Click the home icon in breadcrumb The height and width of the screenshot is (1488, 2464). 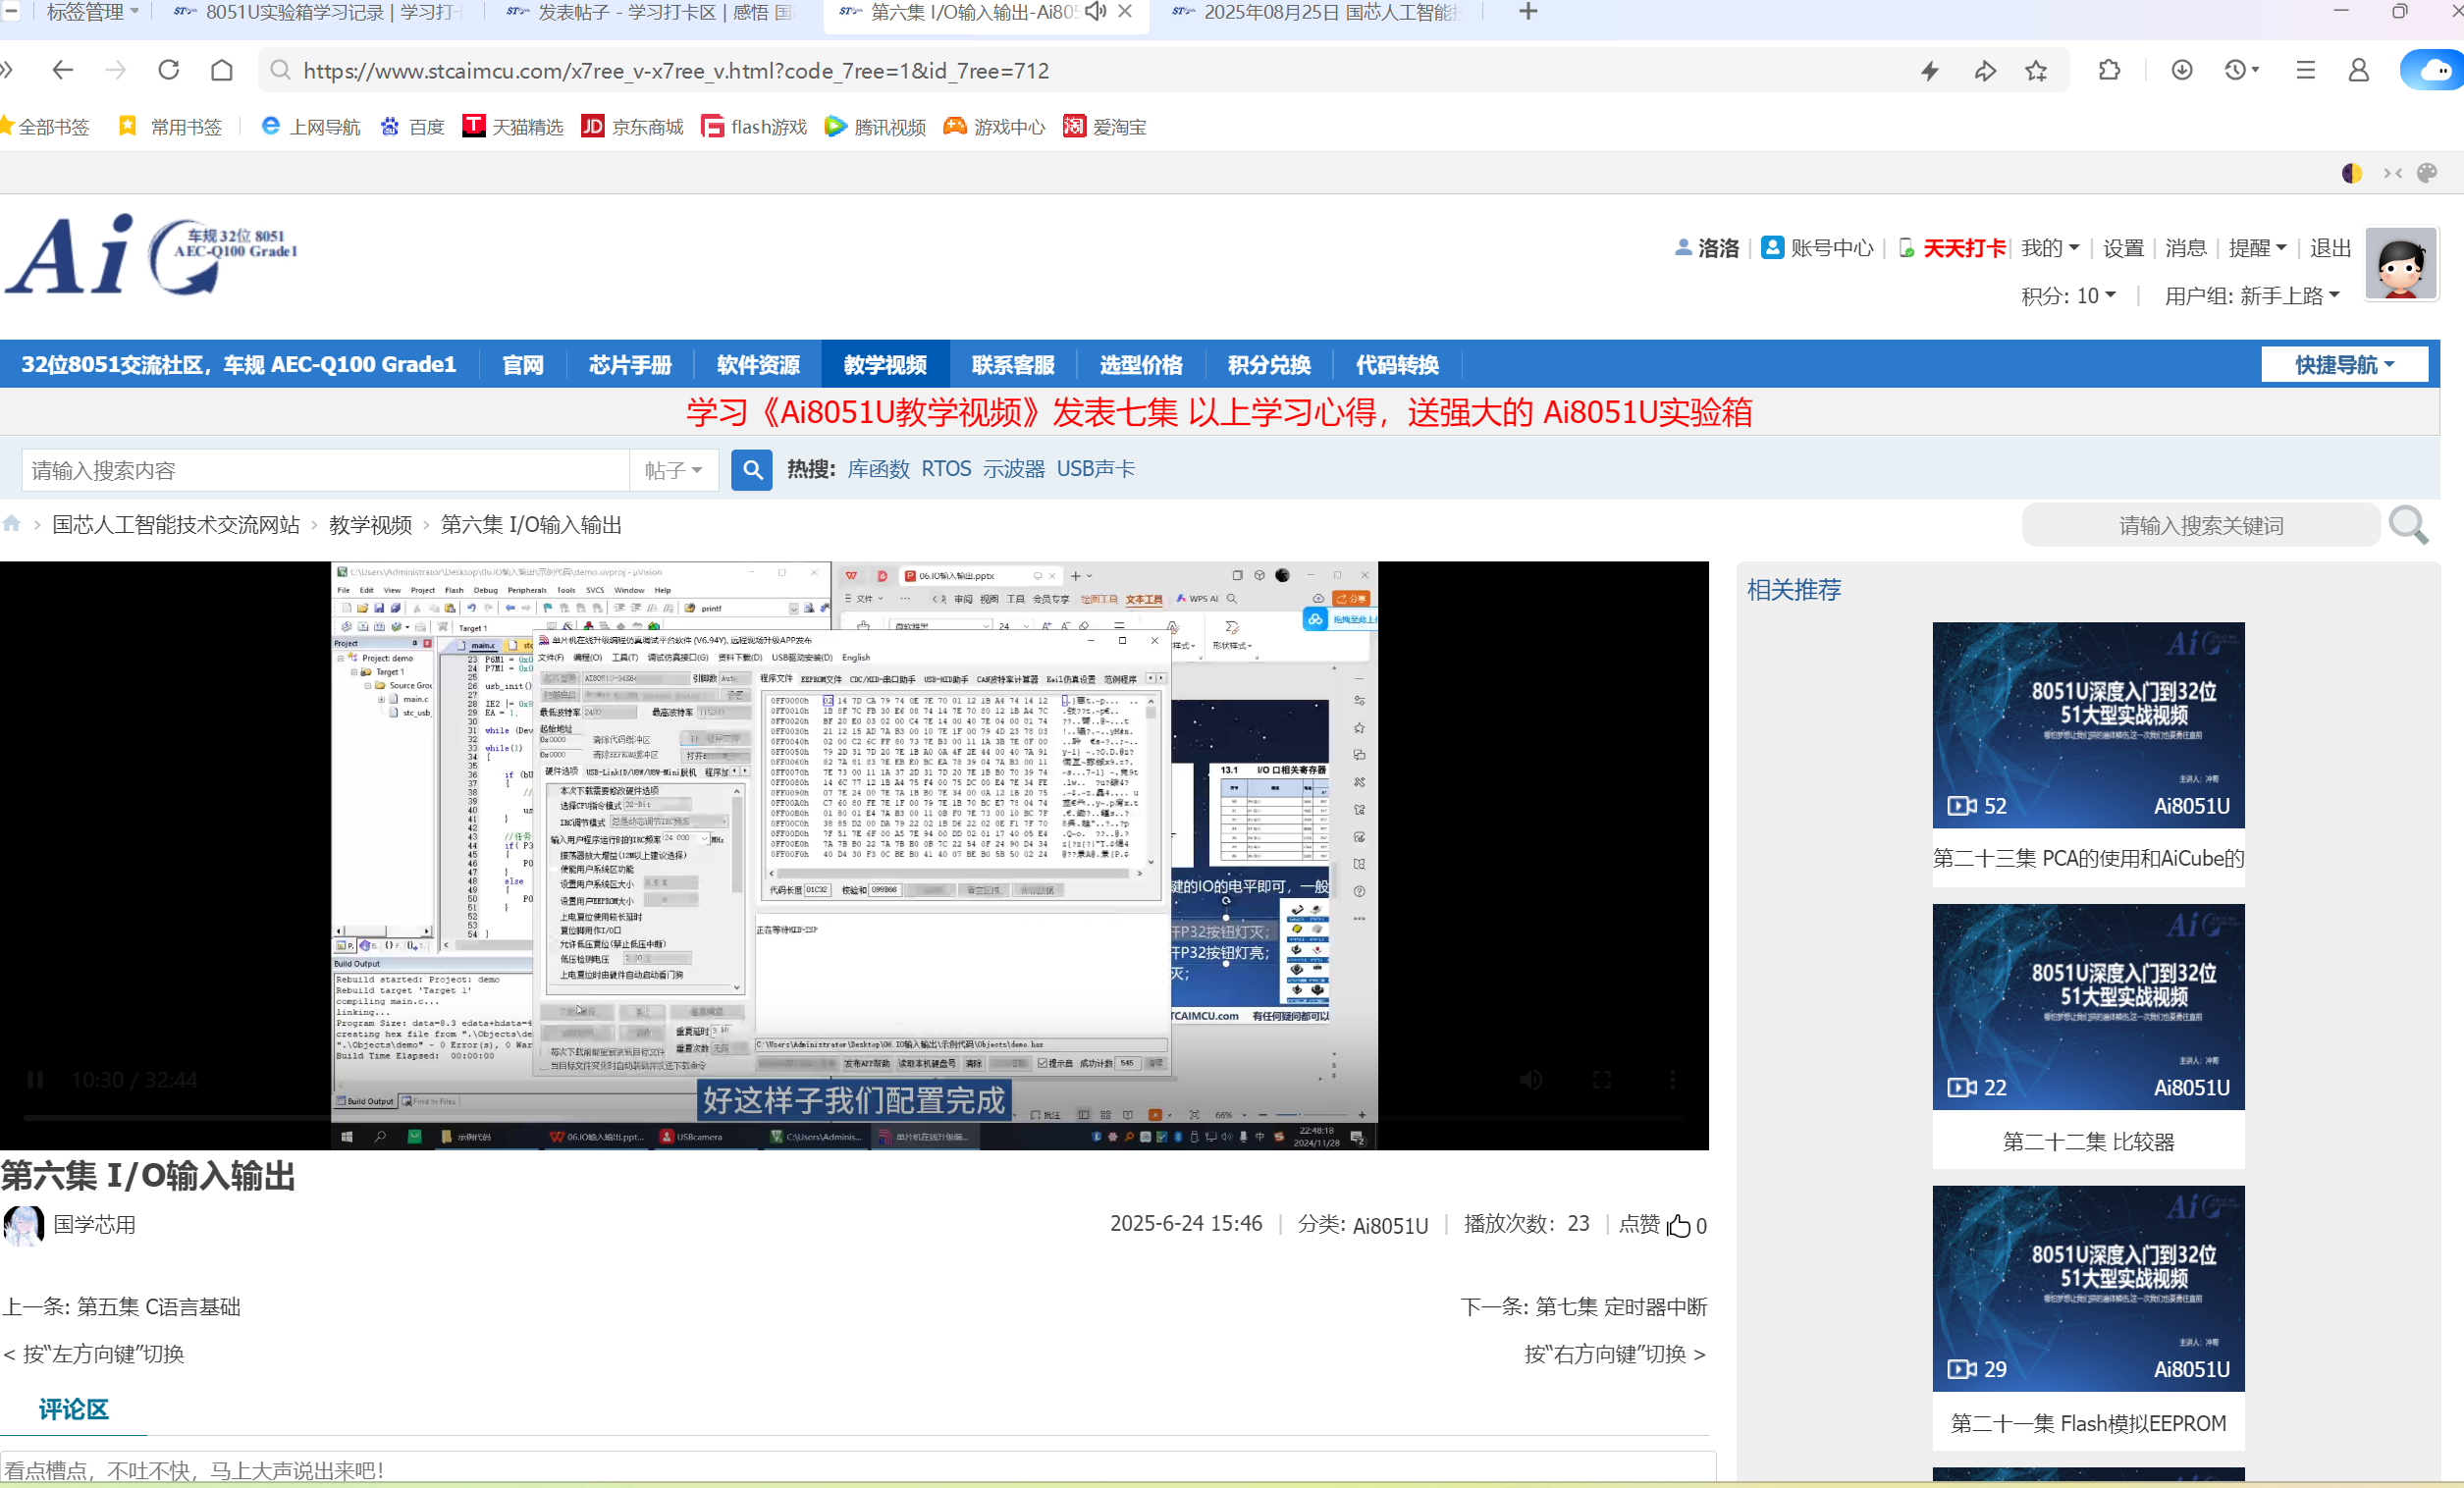[12, 524]
